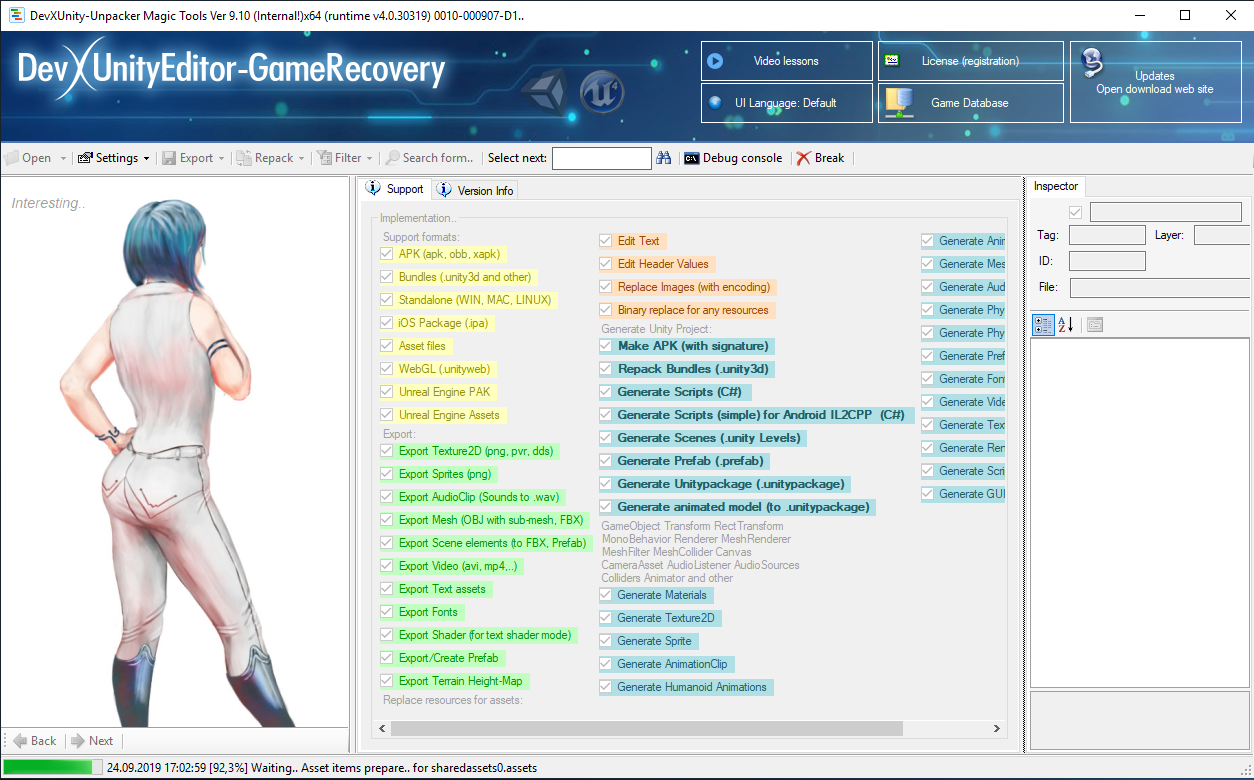Toggle Replace Images (with encoding) checkbox
Image resolution: width=1254 pixels, height=780 pixels.
tap(606, 287)
